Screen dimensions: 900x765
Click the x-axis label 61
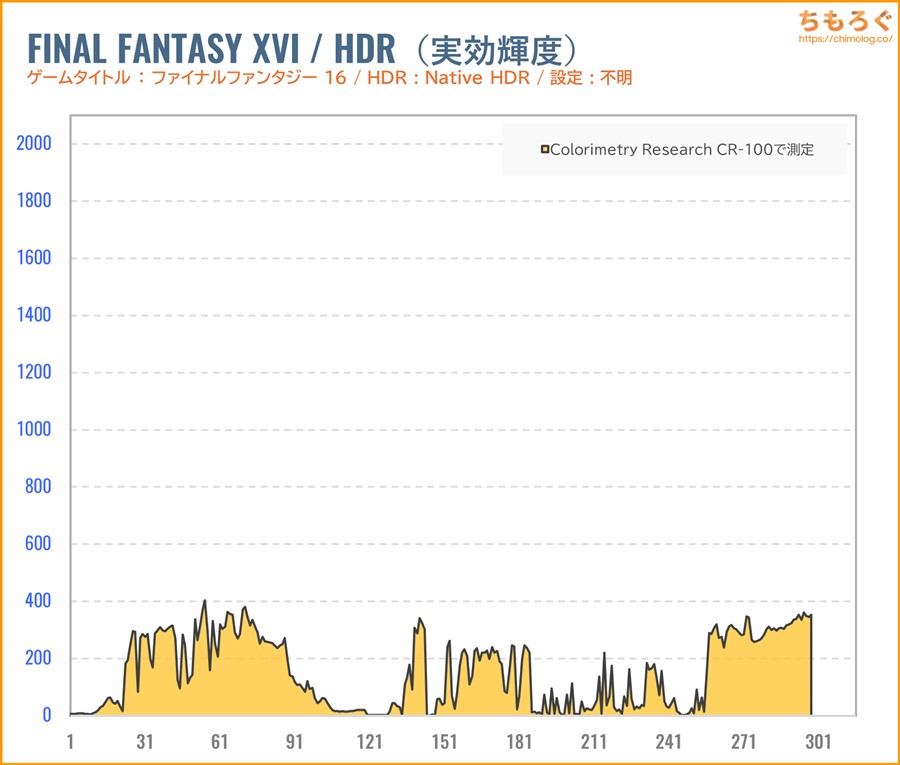[219, 741]
